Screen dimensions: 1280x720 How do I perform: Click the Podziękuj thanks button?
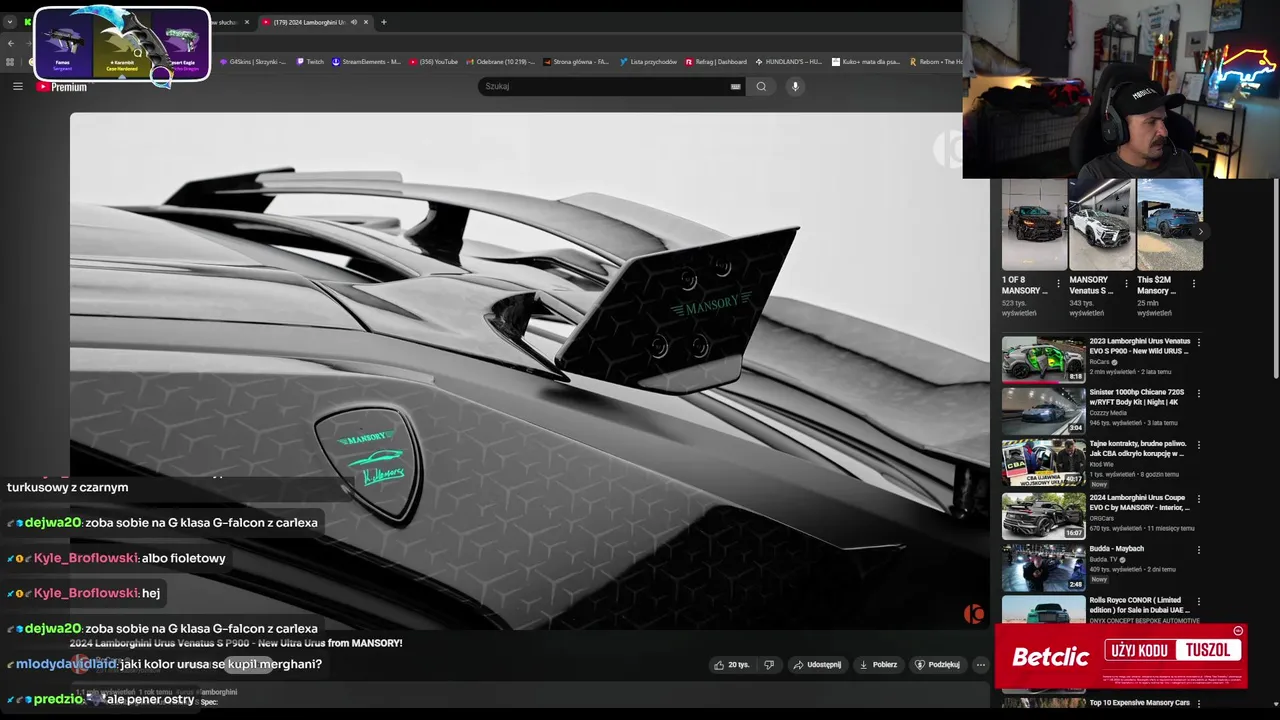[x=937, y=664]
